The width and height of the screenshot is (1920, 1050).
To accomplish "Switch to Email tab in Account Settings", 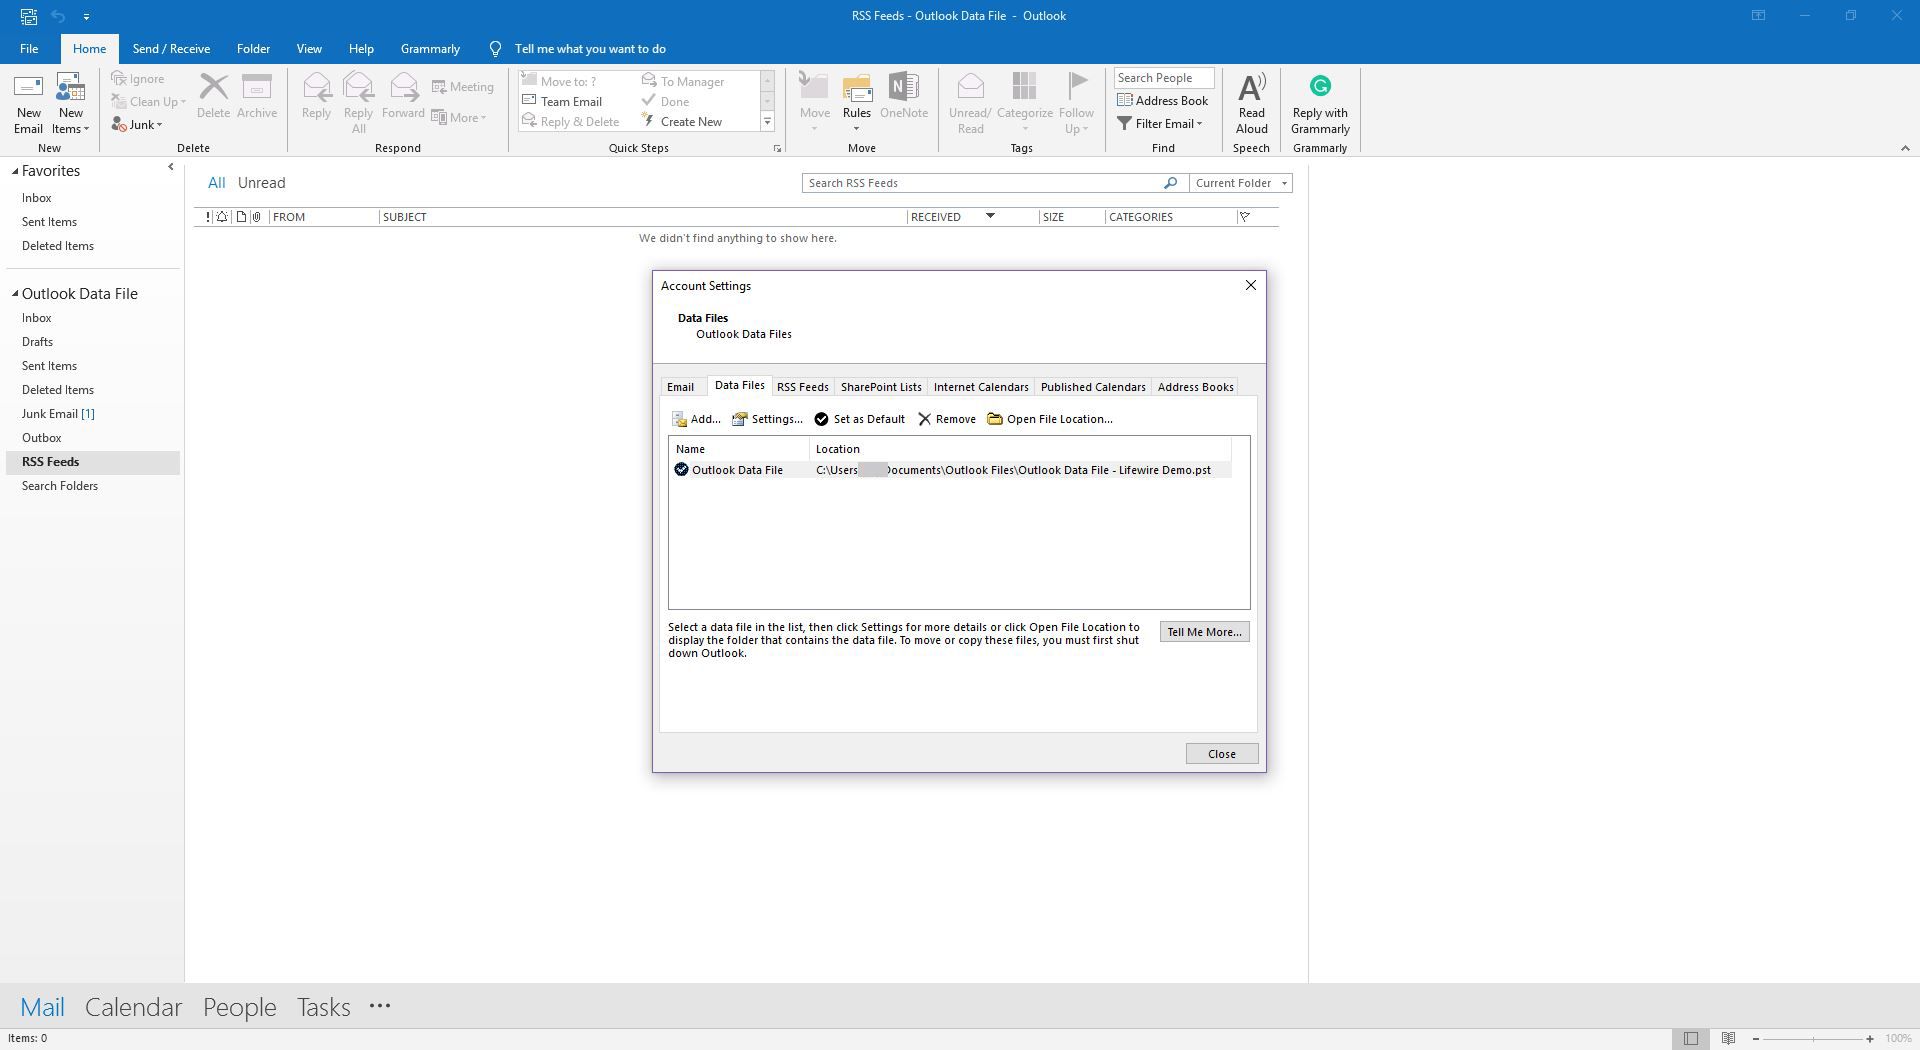I will 680,387.
